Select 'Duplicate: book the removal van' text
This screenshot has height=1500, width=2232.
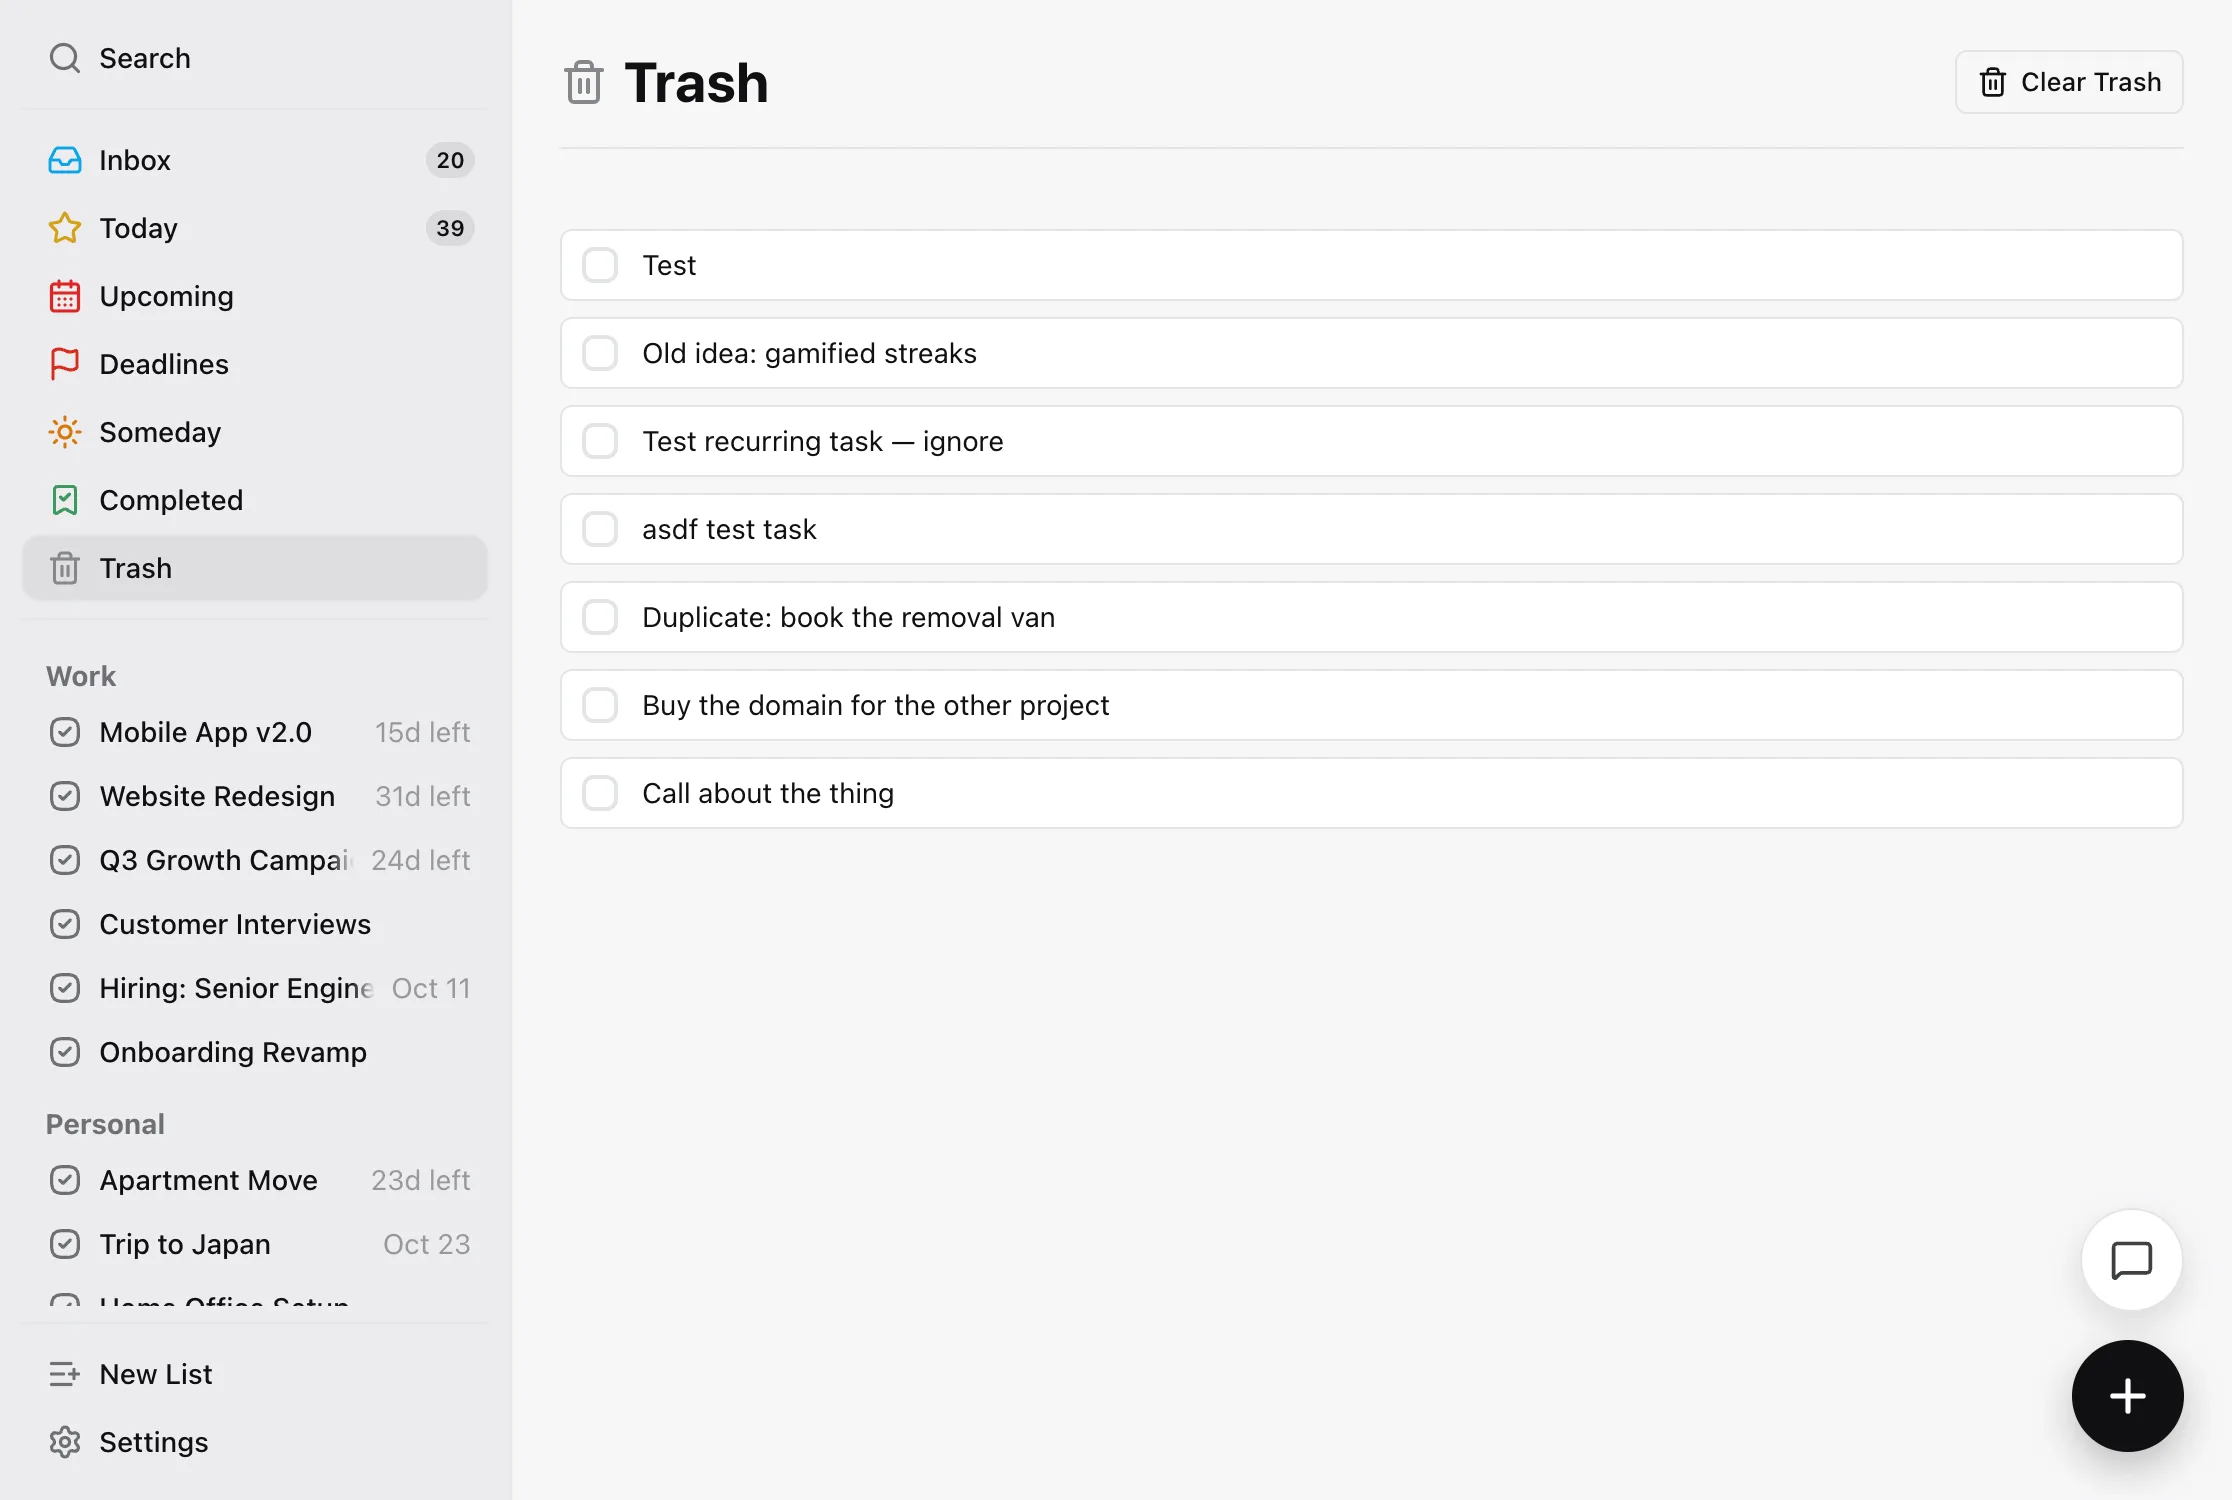(x=848, y=617)
